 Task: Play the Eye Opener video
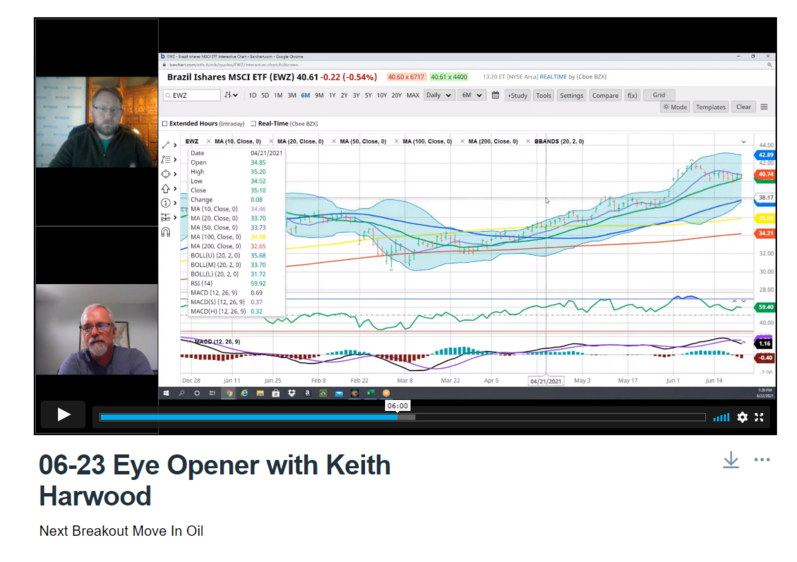tap(63, 415)
